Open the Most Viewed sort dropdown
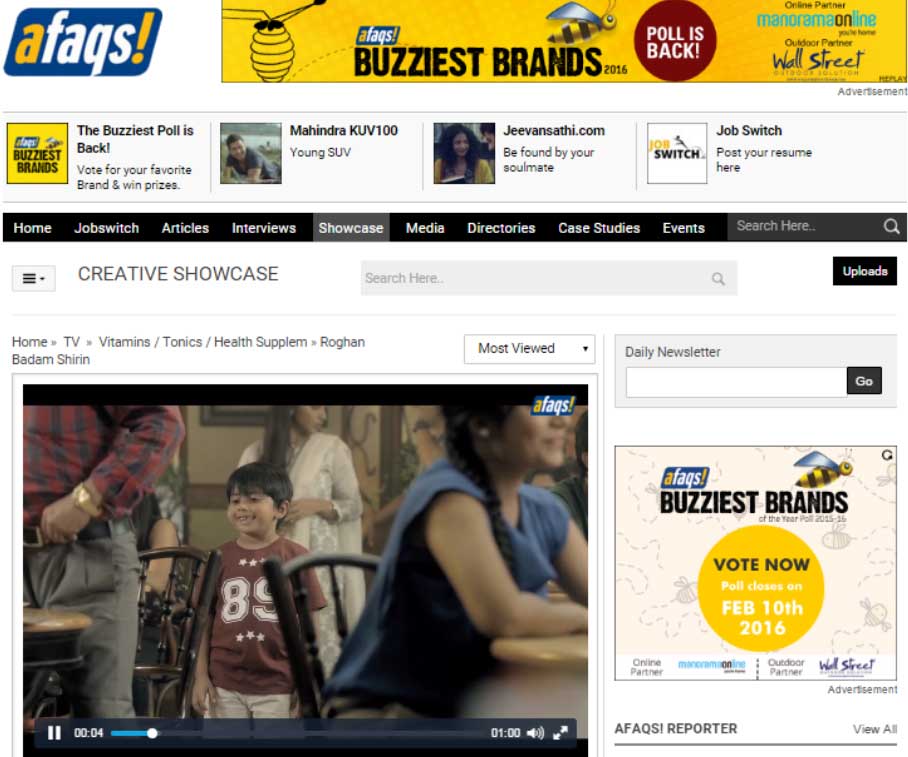This screenshot has width=908, height=757. 529,349
